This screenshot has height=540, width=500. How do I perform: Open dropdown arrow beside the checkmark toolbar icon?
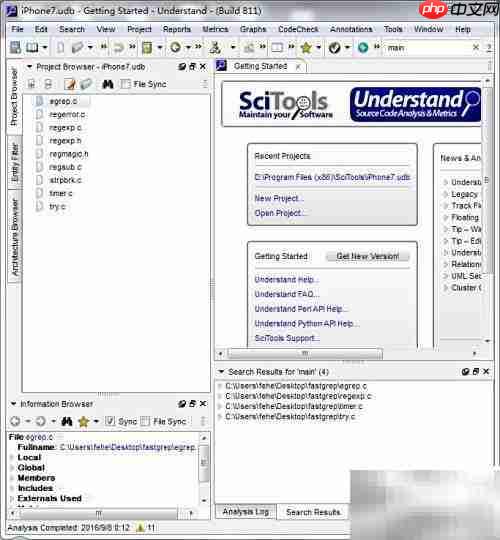(347, 48)
